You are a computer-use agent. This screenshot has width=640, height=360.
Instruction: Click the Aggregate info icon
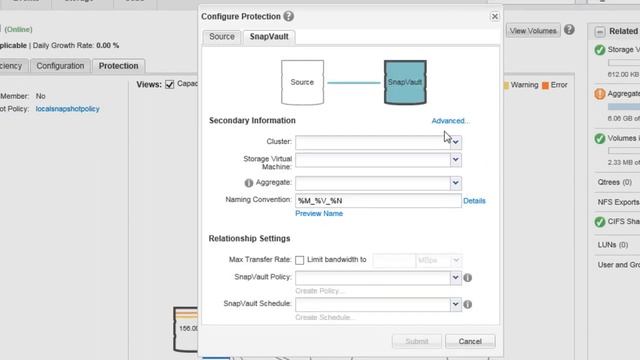coord(249,183)
